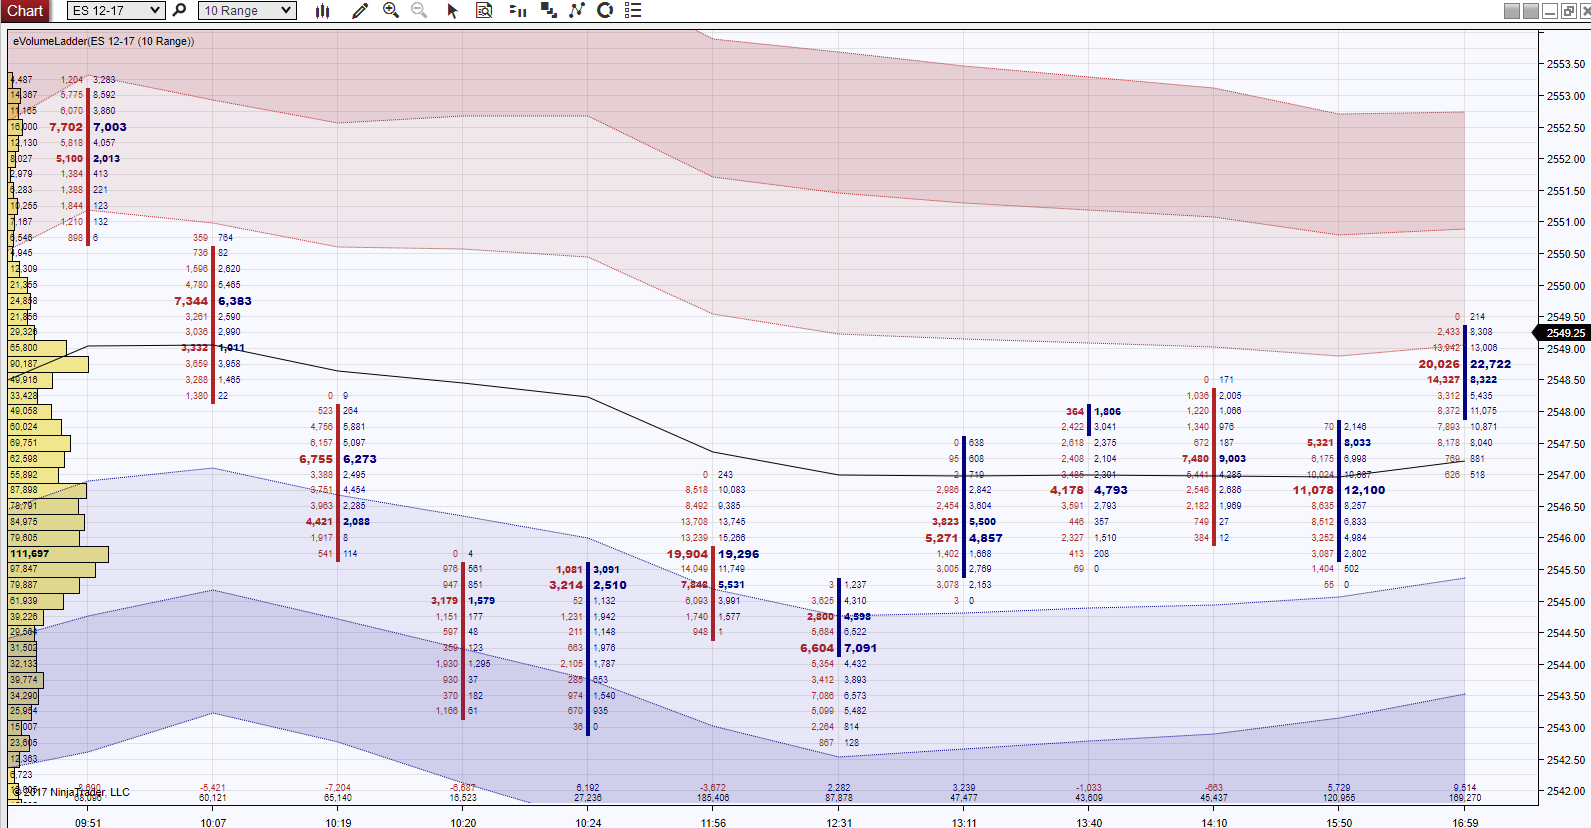Click the bold 7,702 bid volume

tap(66, 127)
